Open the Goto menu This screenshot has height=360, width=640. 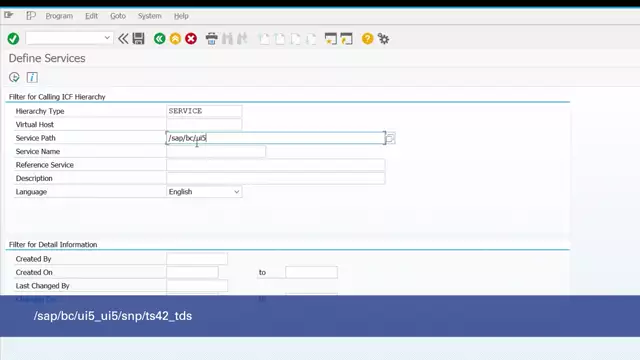[x=118, y=16]
